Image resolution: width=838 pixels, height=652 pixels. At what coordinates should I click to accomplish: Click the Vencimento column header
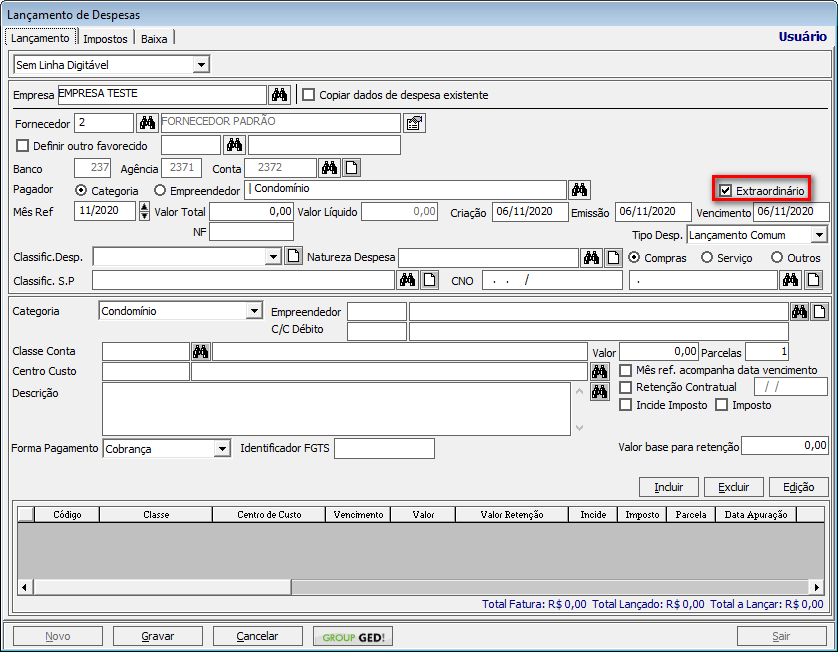click(358, 514)
